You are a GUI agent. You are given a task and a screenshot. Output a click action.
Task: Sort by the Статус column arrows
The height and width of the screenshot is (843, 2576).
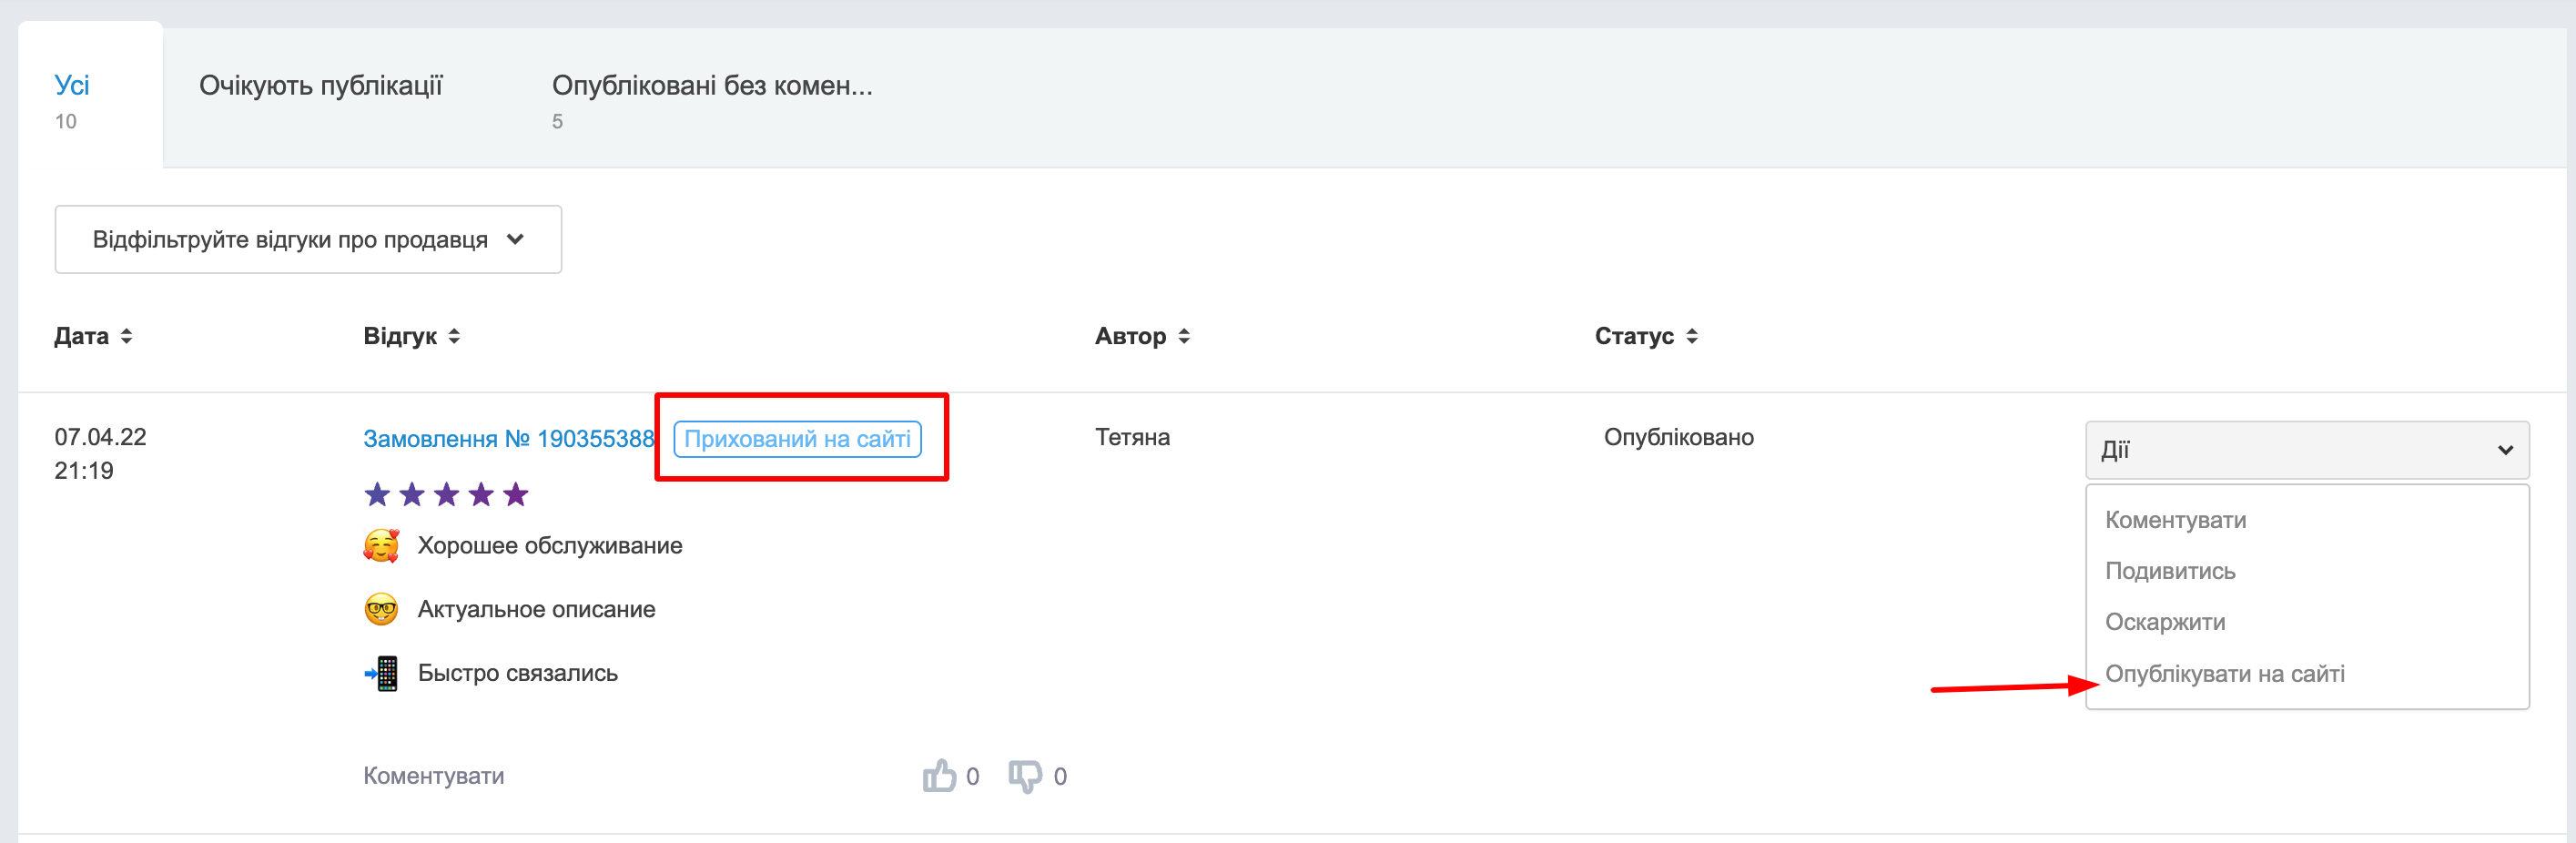(1692, 336)
